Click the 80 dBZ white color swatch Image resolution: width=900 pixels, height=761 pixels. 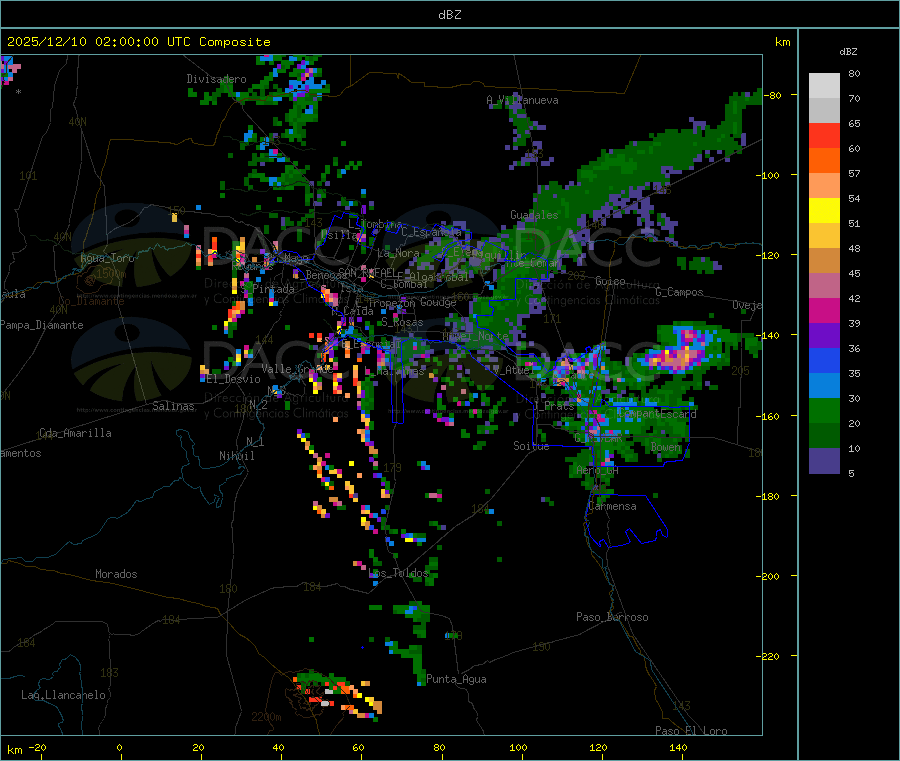click(824, 86)
